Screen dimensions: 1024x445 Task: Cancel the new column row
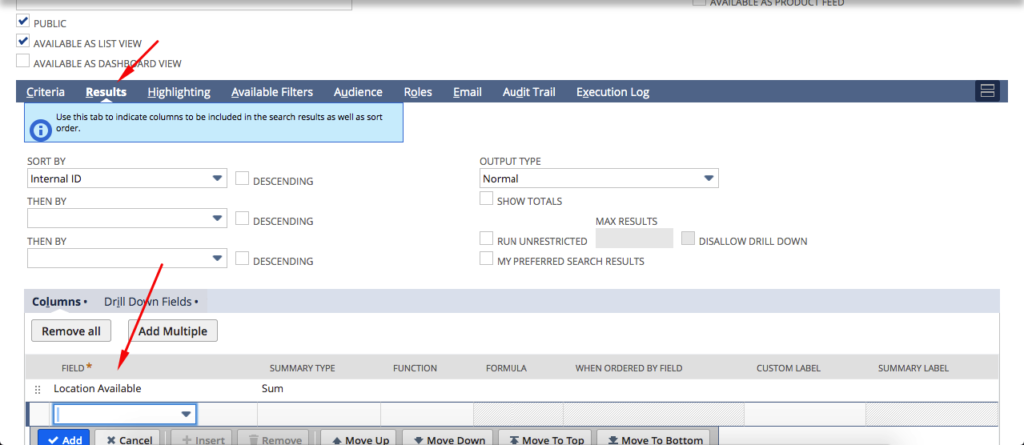pos(127,438)
